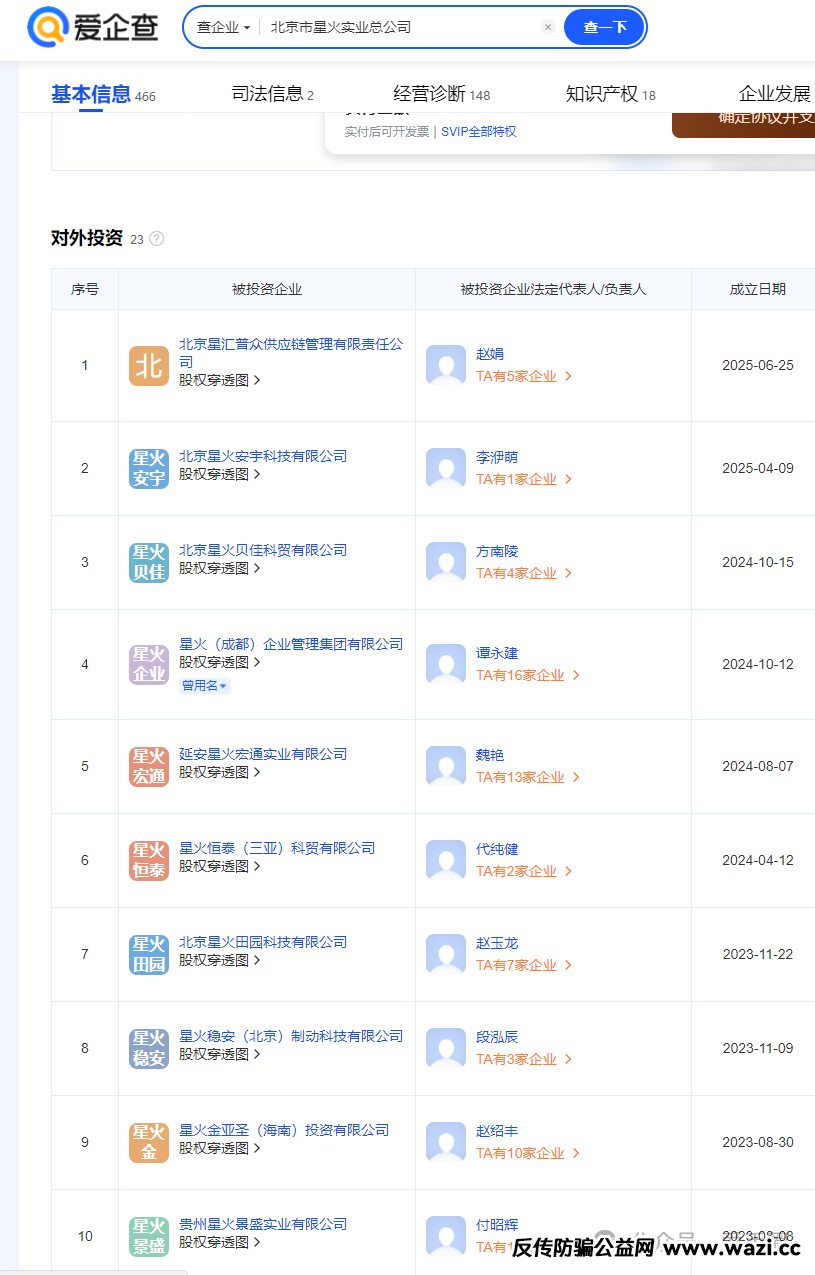Open 北京星火田园科技有限公司 company page
This screenshot has width=815, height=1275.
coord(263,942)
